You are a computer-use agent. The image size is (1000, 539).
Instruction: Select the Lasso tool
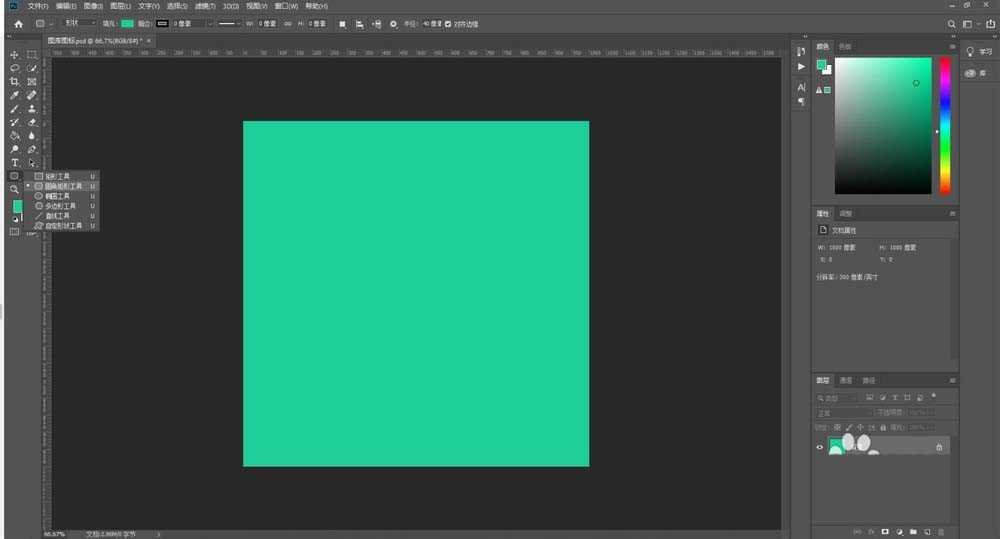(15, 68)
